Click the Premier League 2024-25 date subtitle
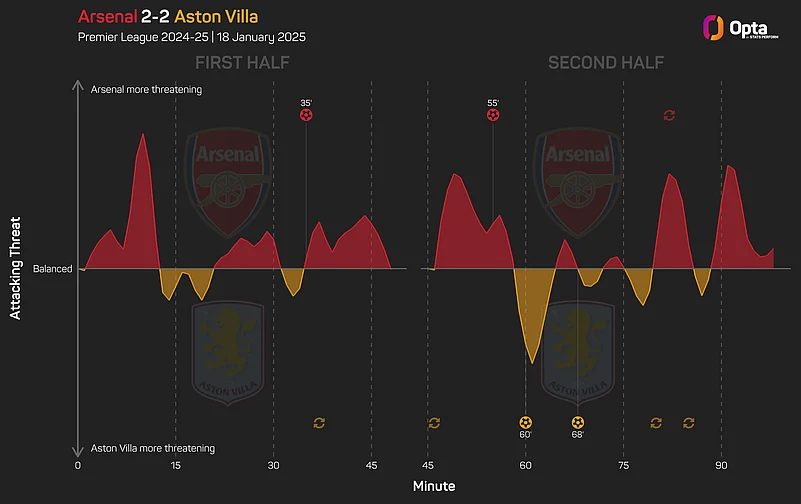 (192, 37)
